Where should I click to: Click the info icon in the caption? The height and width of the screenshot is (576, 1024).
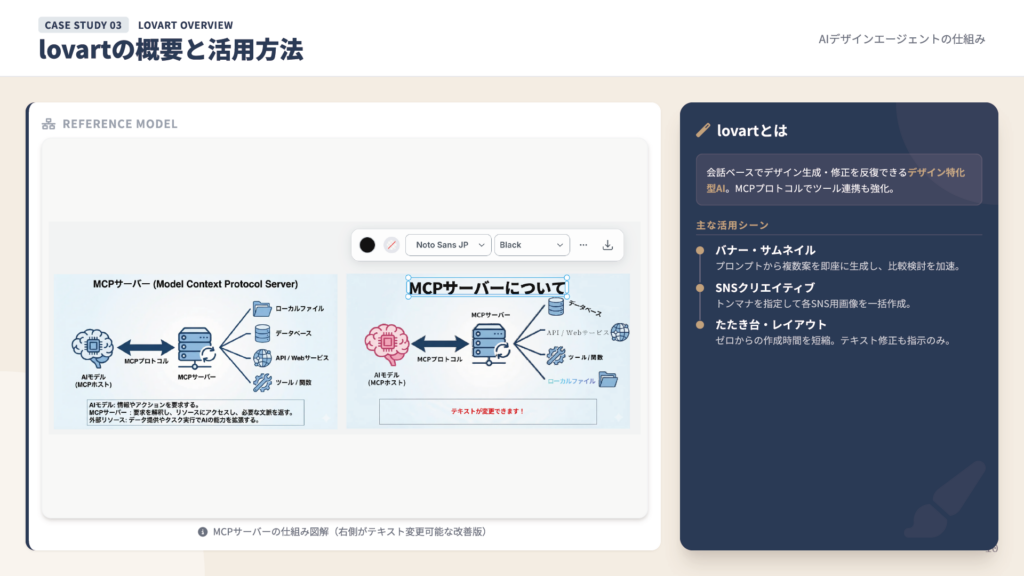click(x=202, y=532)
